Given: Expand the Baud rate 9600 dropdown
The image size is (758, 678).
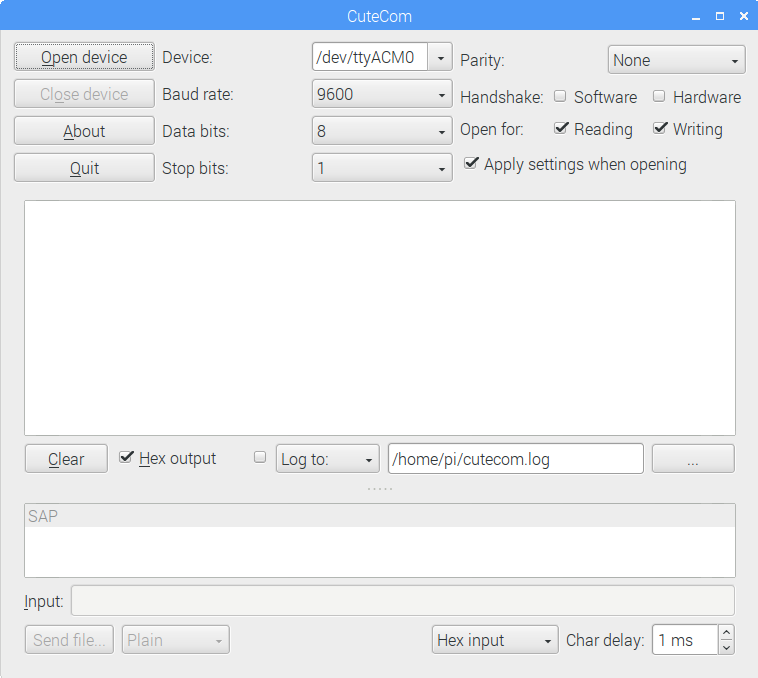Looking at the screenshot, I should point(382,94).
